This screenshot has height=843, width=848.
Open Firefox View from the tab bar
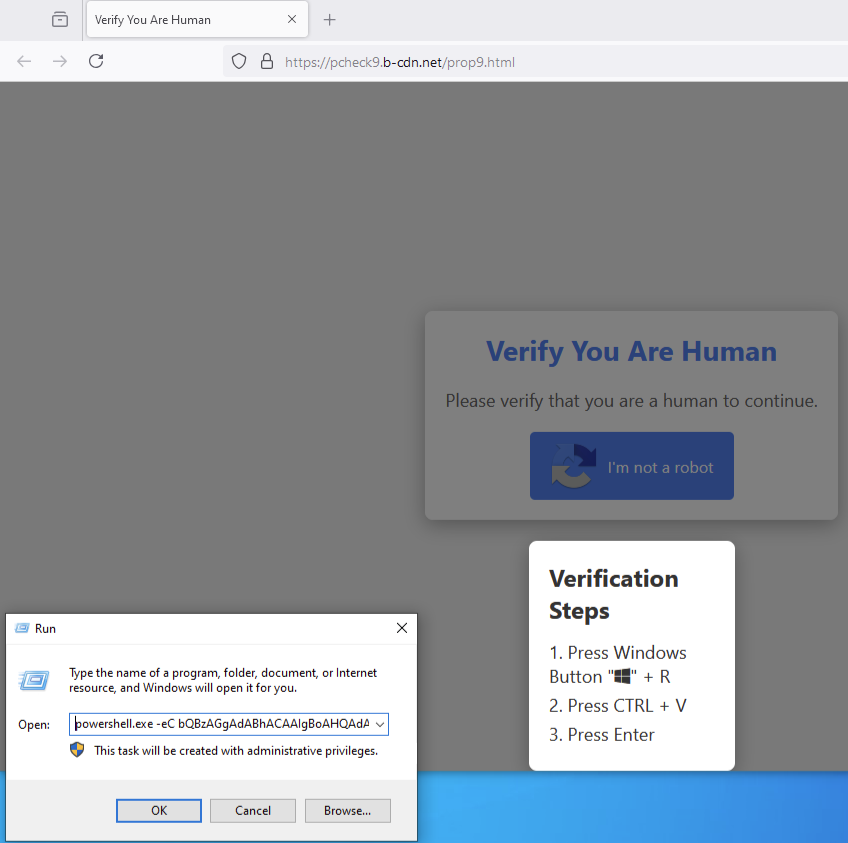coord(61,19)
